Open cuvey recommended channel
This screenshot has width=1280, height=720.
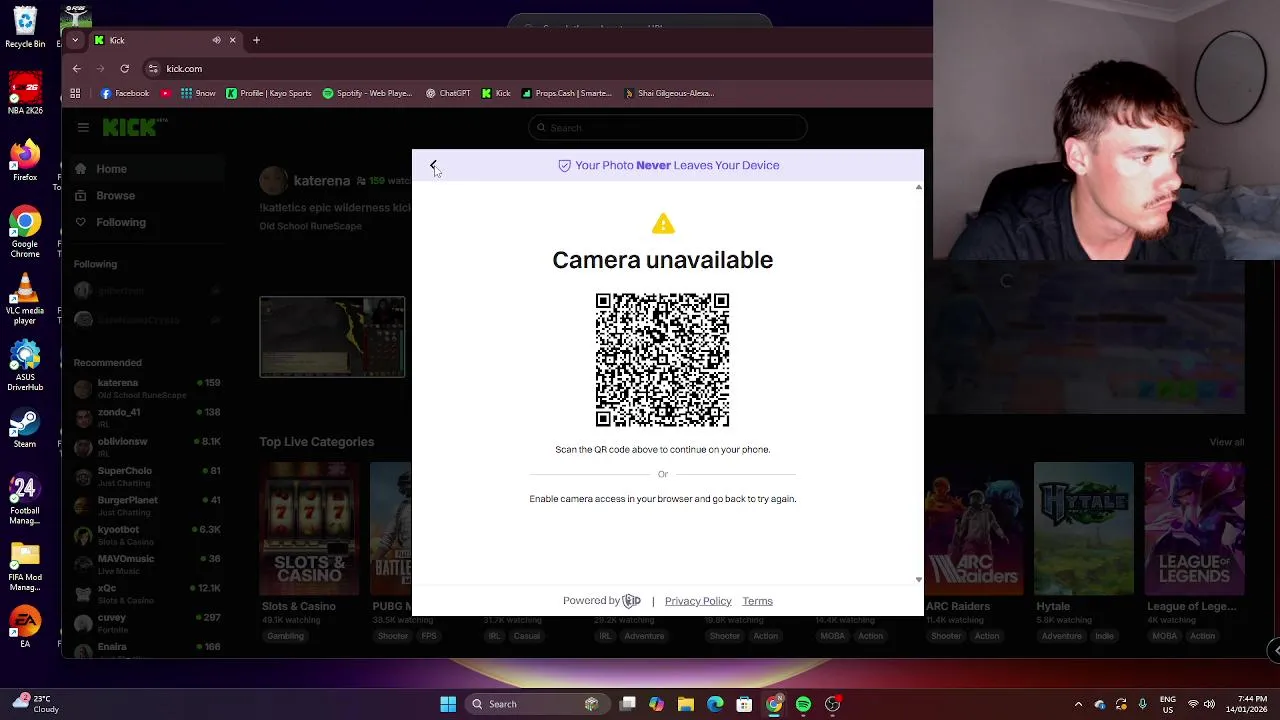(x=147, y=622)
